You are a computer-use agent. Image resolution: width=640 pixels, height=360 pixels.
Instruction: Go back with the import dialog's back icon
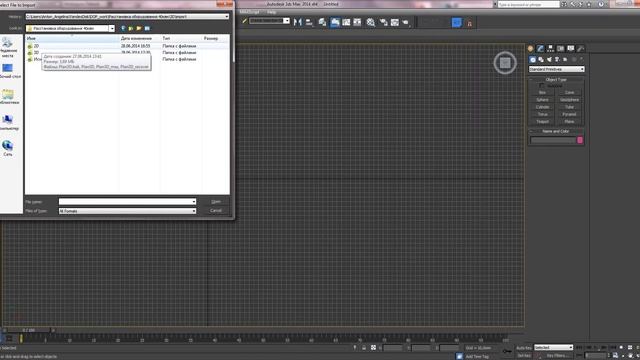coord(123,28)
